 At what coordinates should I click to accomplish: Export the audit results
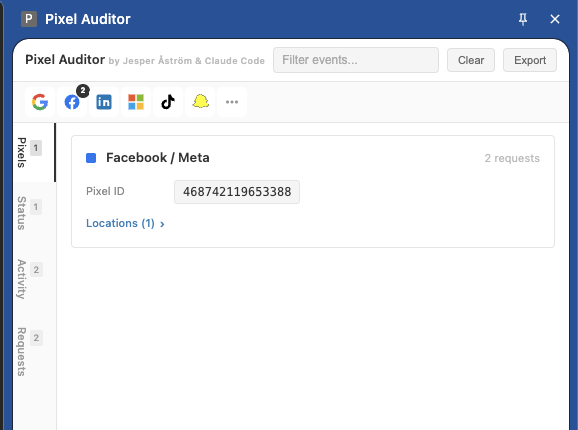pyautogui.click(x=530, y=60)
